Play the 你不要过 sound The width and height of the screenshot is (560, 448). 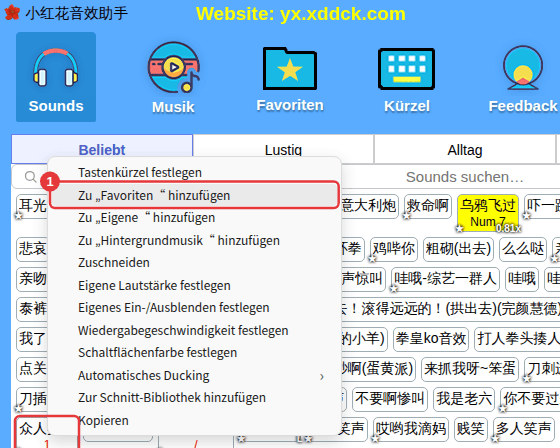click(x=530, y=398)
